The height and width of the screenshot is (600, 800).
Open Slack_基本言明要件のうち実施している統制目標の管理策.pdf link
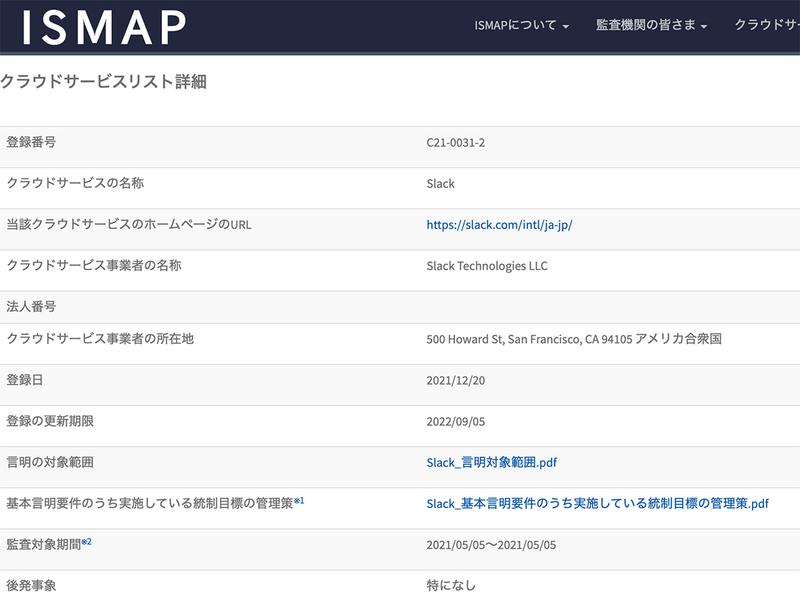click(597, 504)
